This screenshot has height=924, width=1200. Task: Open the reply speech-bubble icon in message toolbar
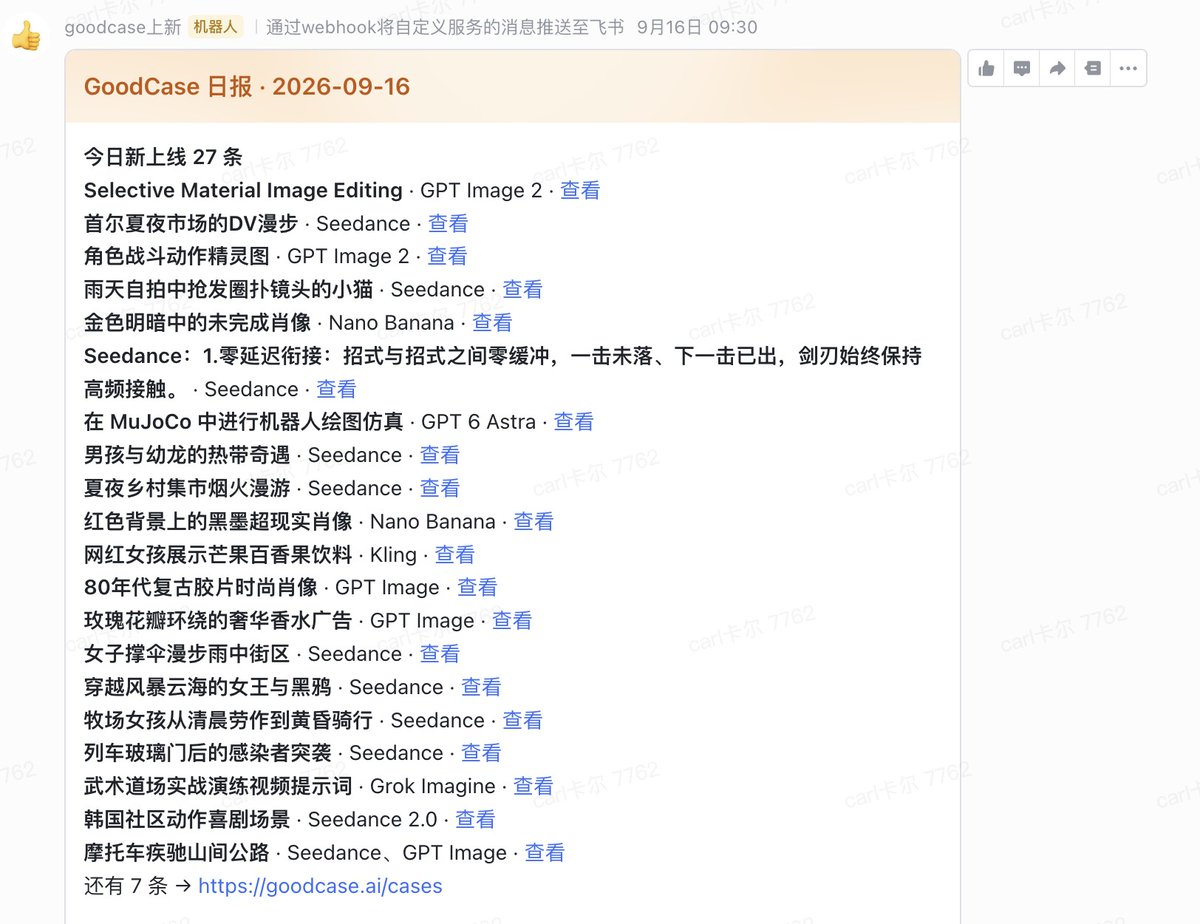[1022, 68]
